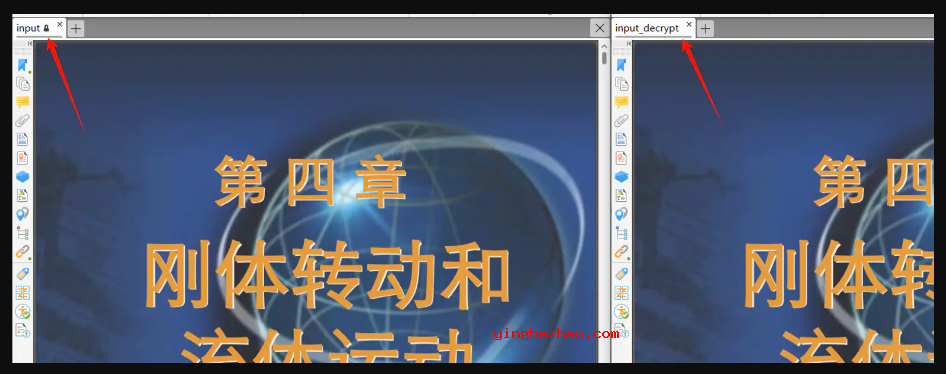Viewport: 946px width, 374px height.
Task: Open orange Signatures document panel in input pane
Action: click(x=22, y=158)
